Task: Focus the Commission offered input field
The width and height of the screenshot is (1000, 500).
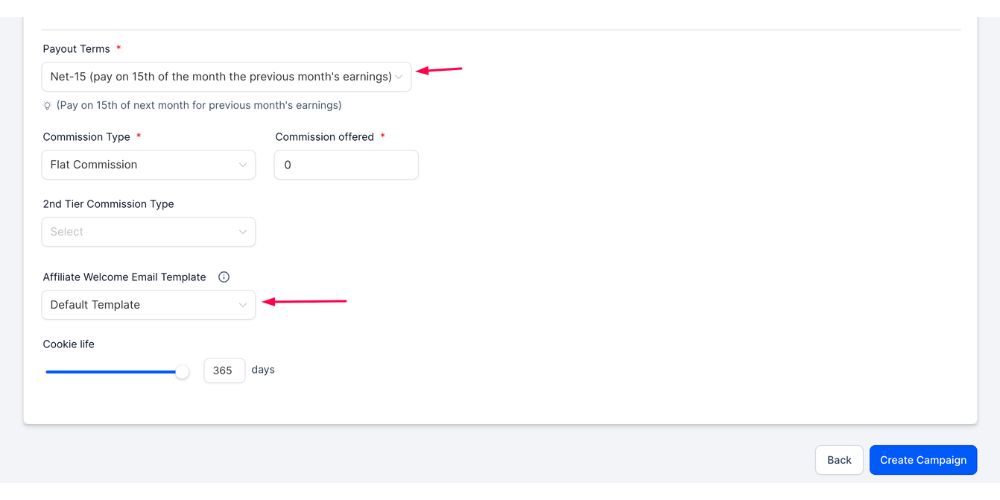Action: pyautogui.click(x=346, y=165)
